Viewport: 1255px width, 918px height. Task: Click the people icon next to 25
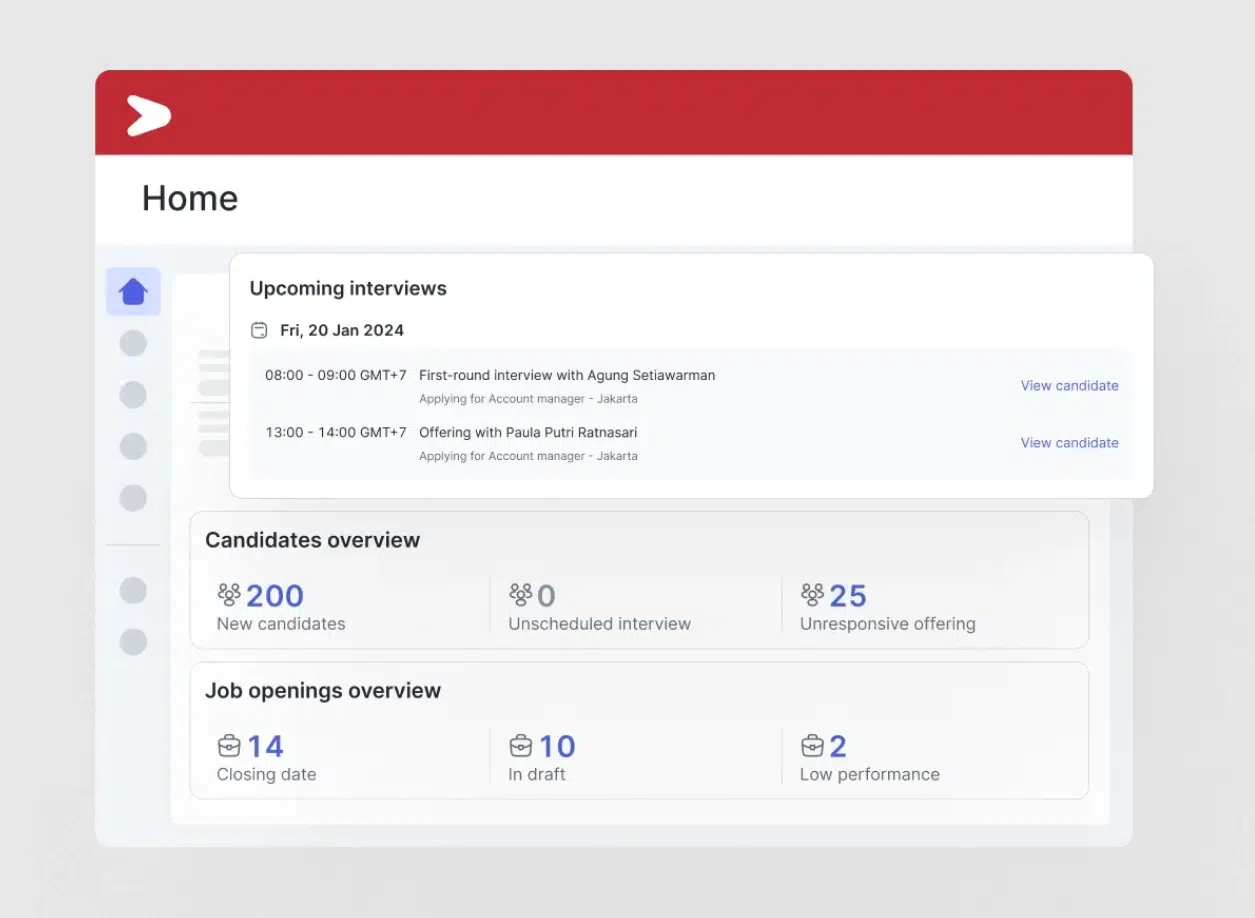click(x=812, y=595)
